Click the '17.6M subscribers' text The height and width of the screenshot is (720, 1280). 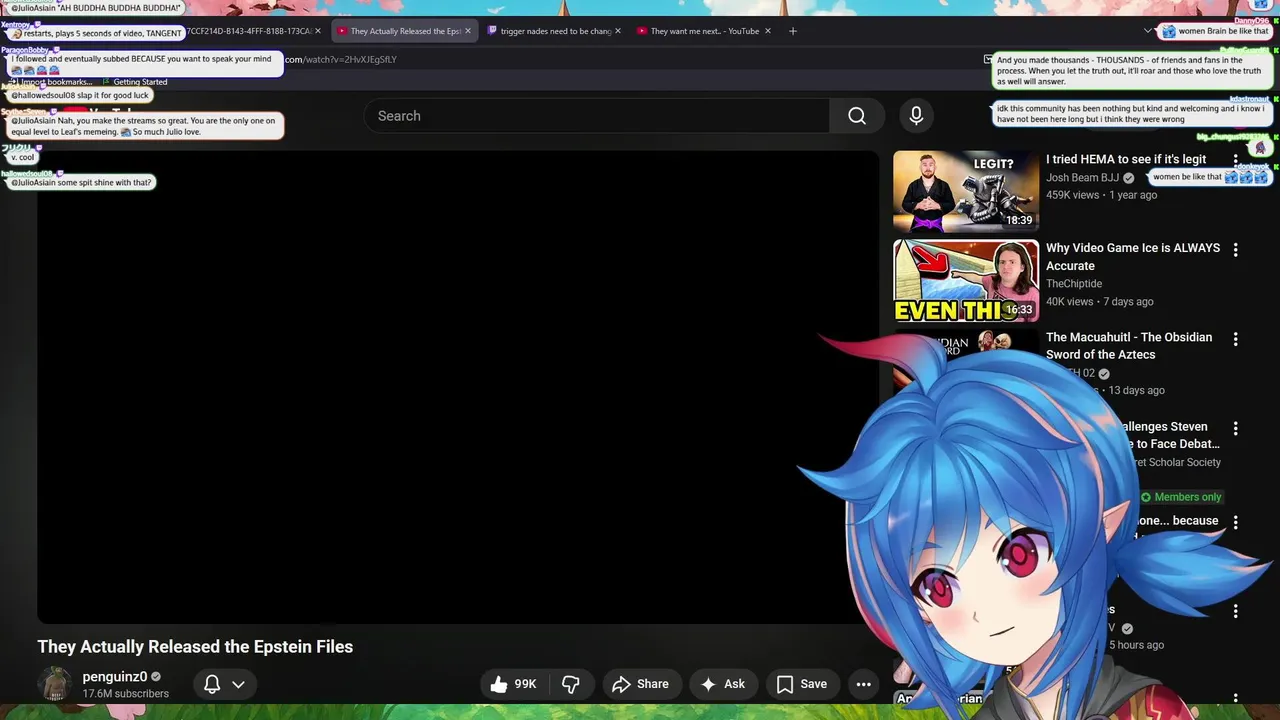[x=125, y=694]
